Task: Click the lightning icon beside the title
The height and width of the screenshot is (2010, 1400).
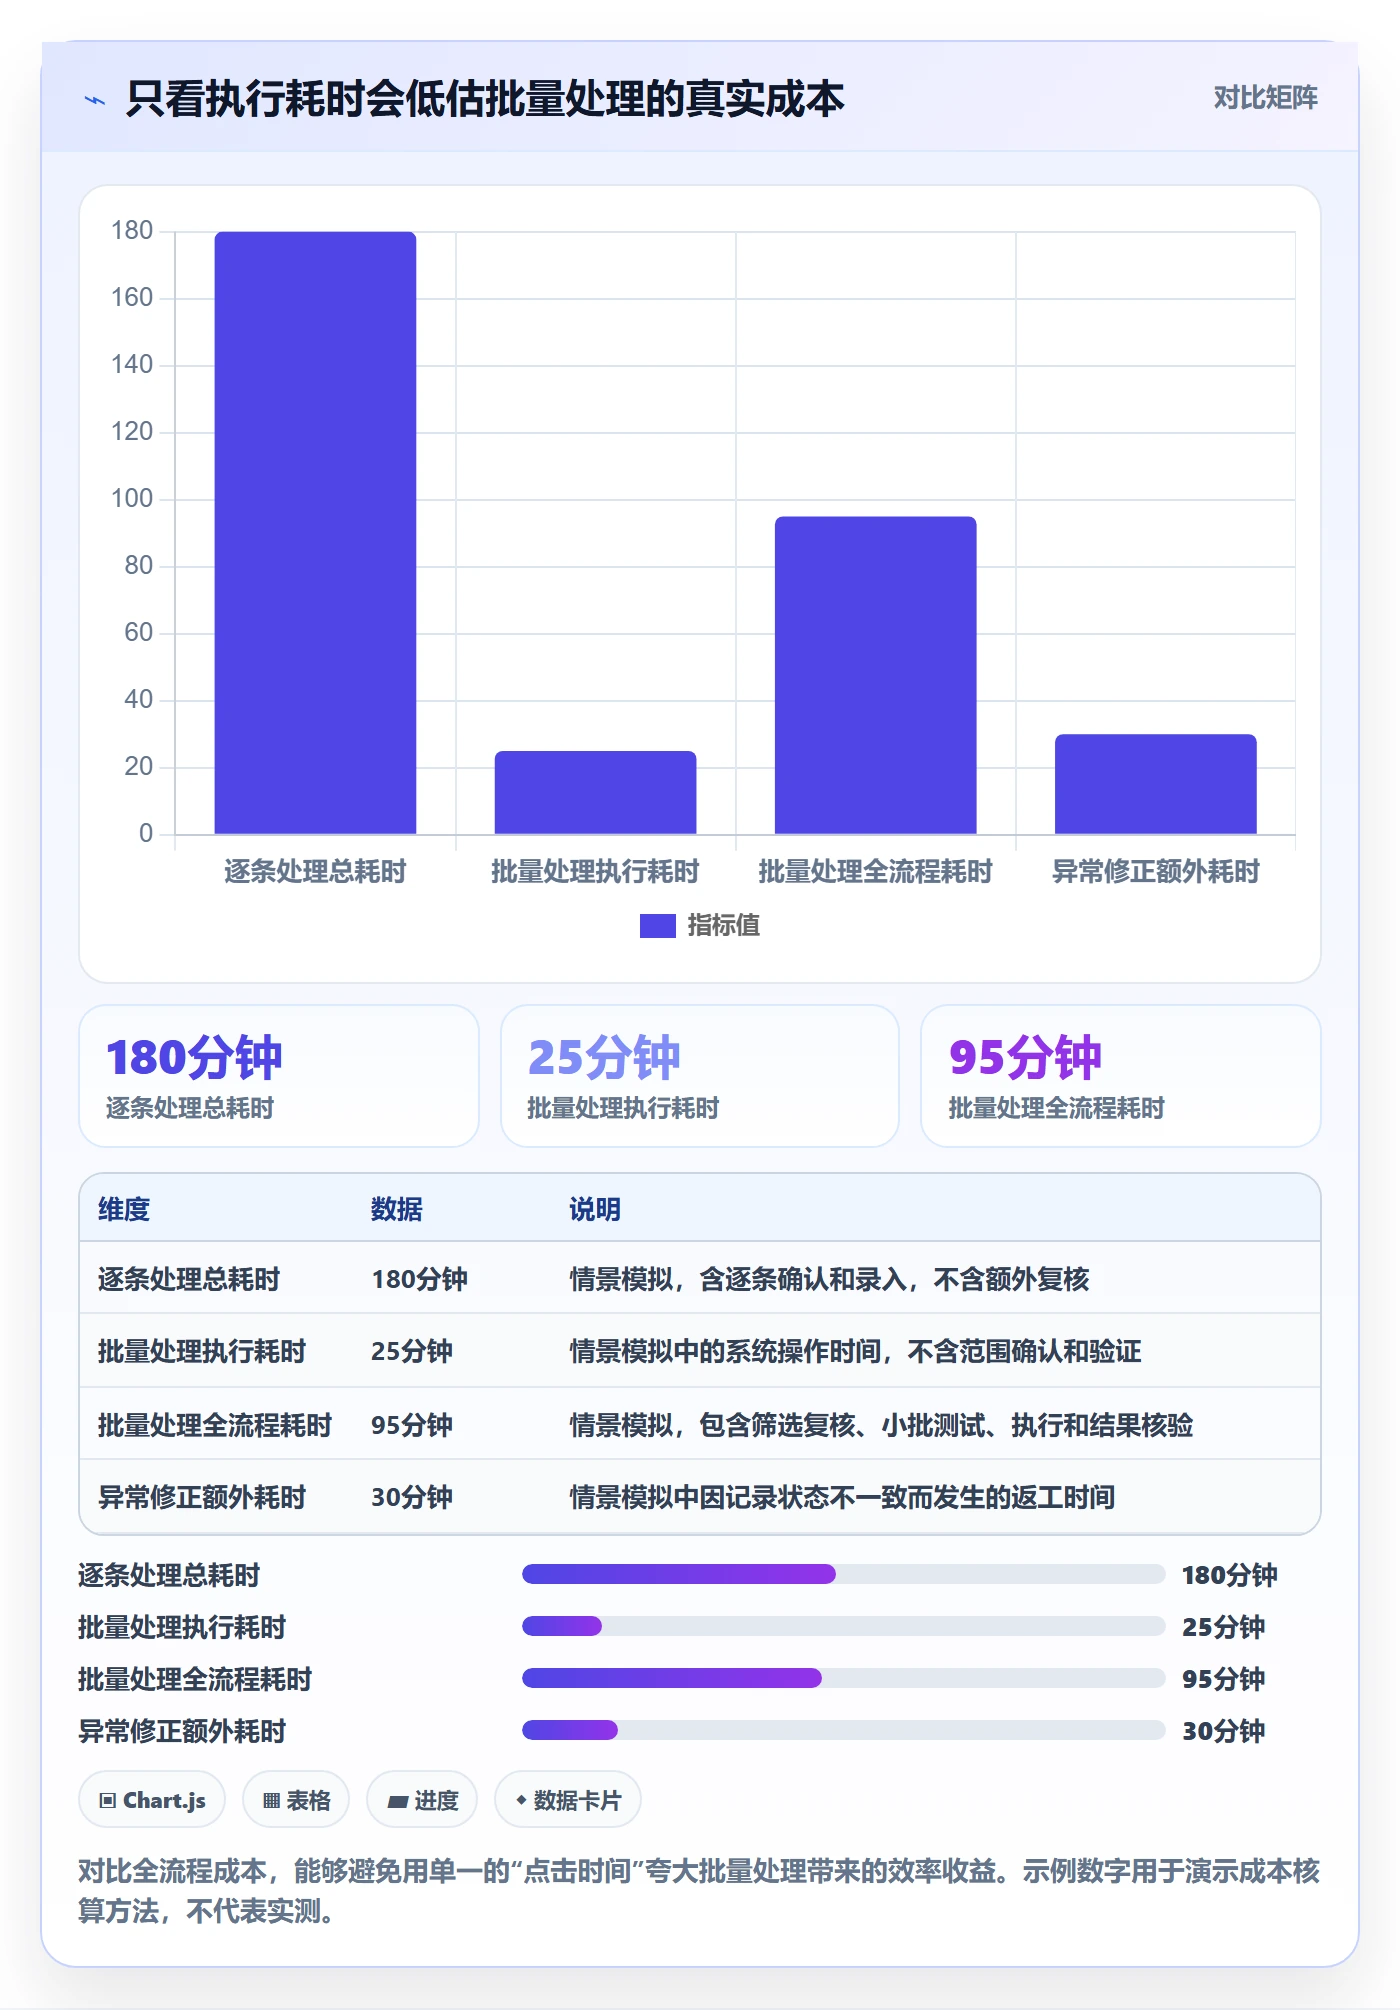Action: (95, 100)
